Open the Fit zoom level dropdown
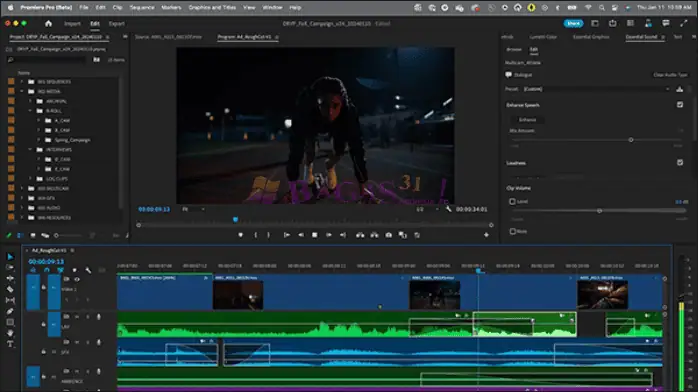Screen dimensions: 698x392 point(193,209)
